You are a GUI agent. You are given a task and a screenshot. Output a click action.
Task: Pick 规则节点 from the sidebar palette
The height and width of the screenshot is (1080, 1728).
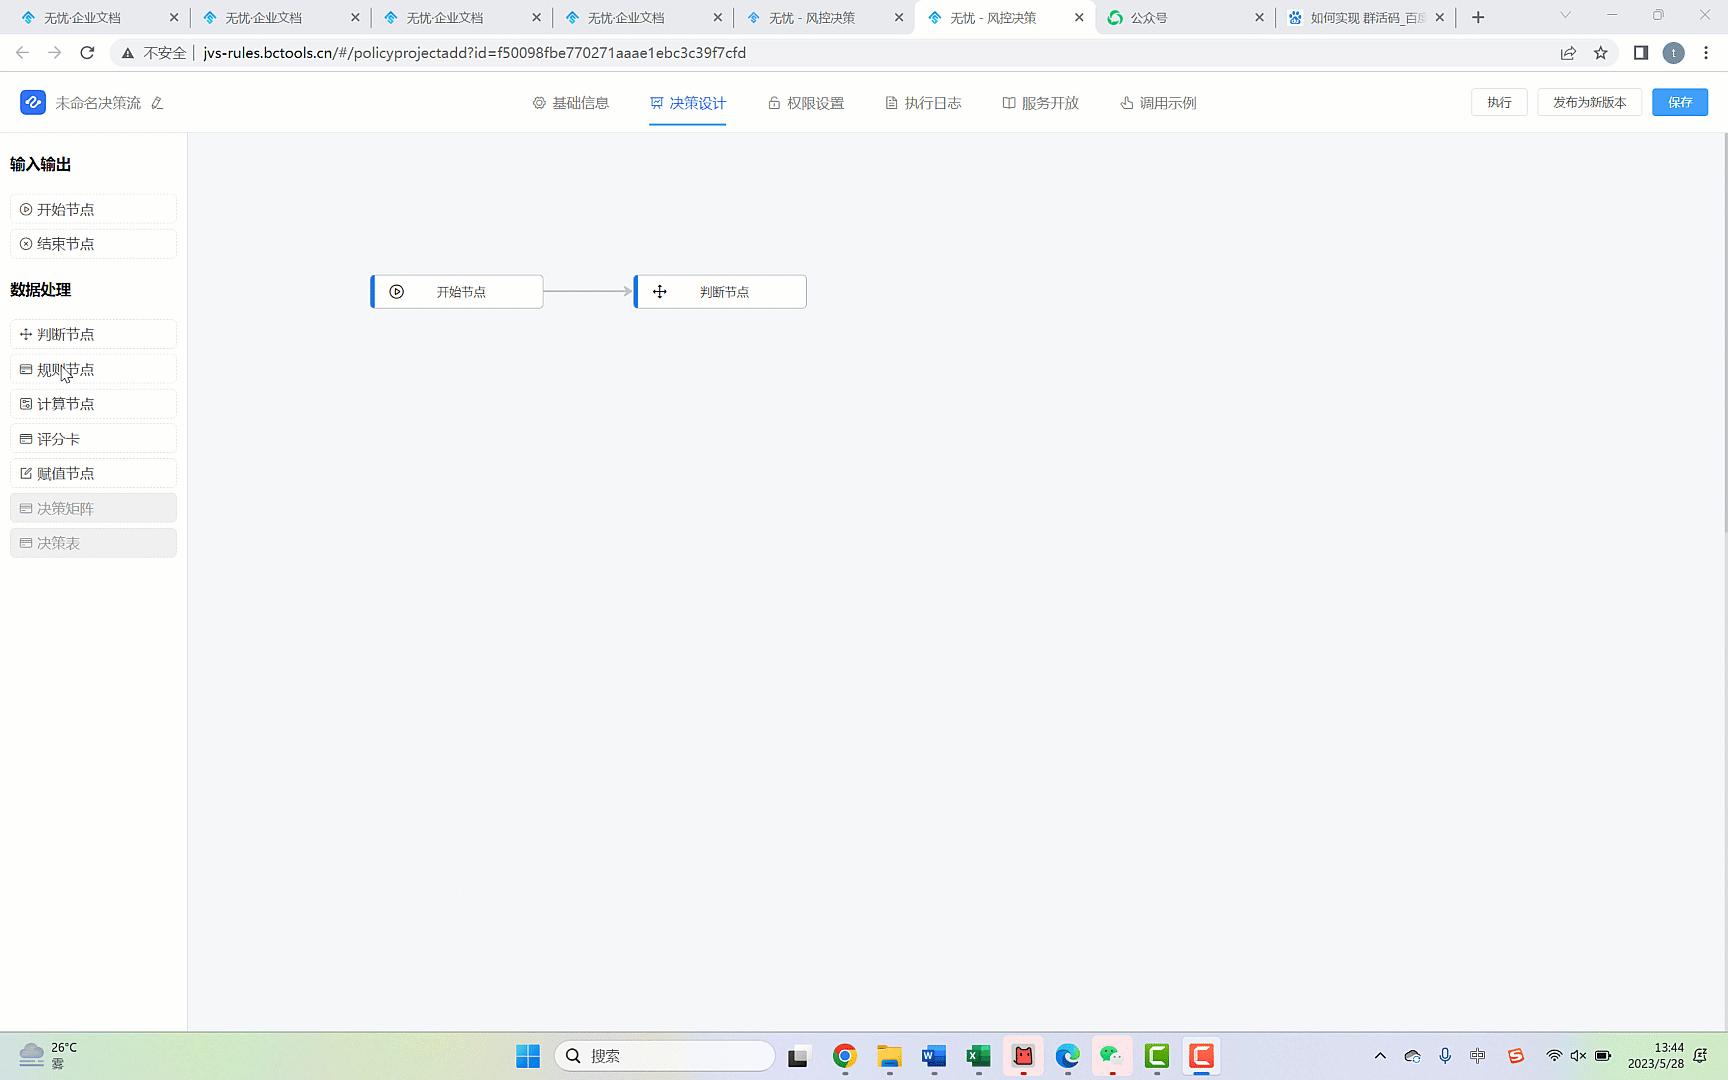click(93, 369)
